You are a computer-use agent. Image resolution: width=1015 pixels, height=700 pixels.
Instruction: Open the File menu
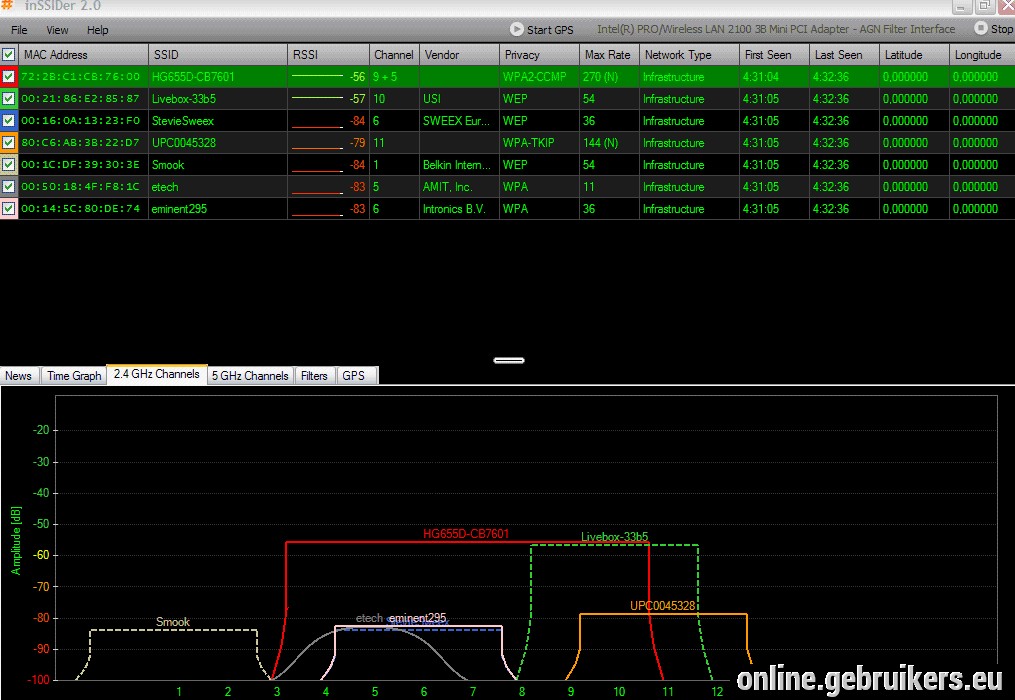(19, 30)
